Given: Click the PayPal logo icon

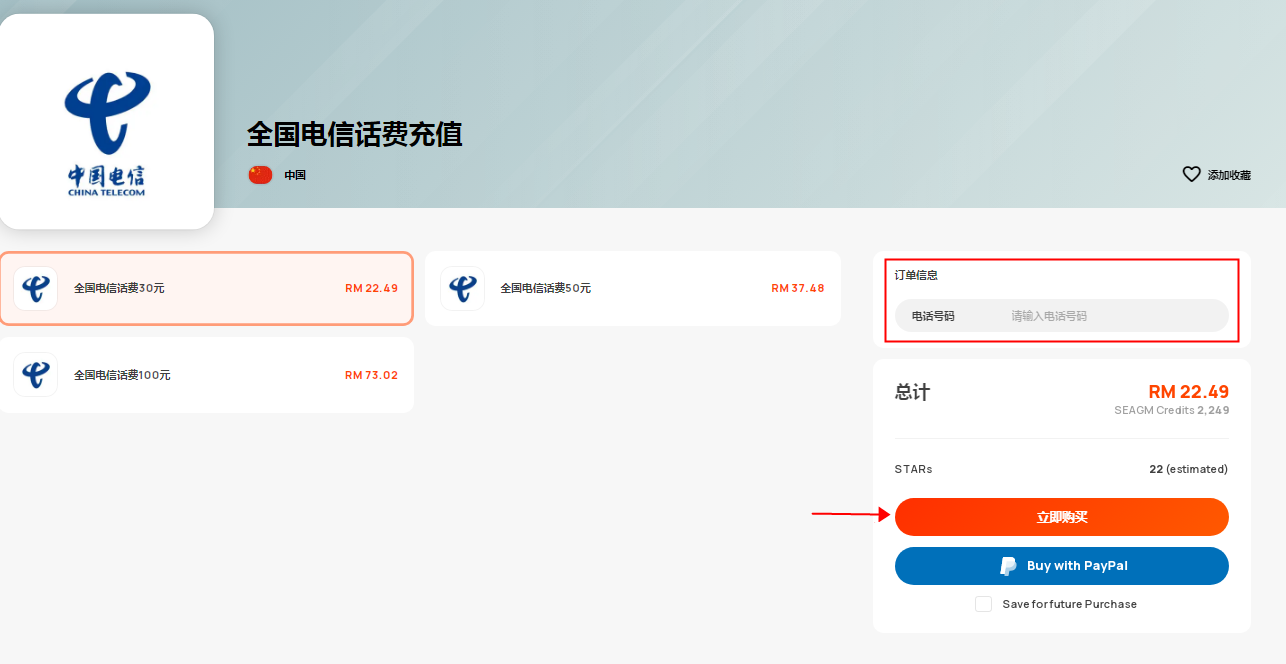Looking at the screenshot, I should click(x=1009, y=566).
